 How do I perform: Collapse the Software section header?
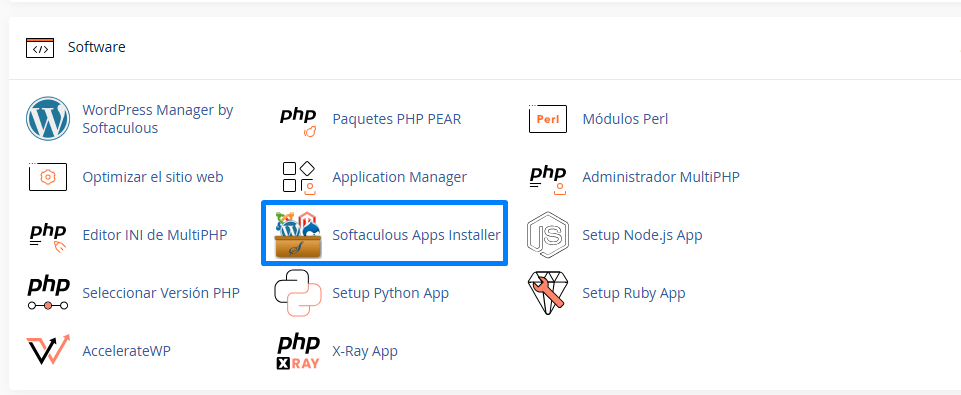pos(485,48)
